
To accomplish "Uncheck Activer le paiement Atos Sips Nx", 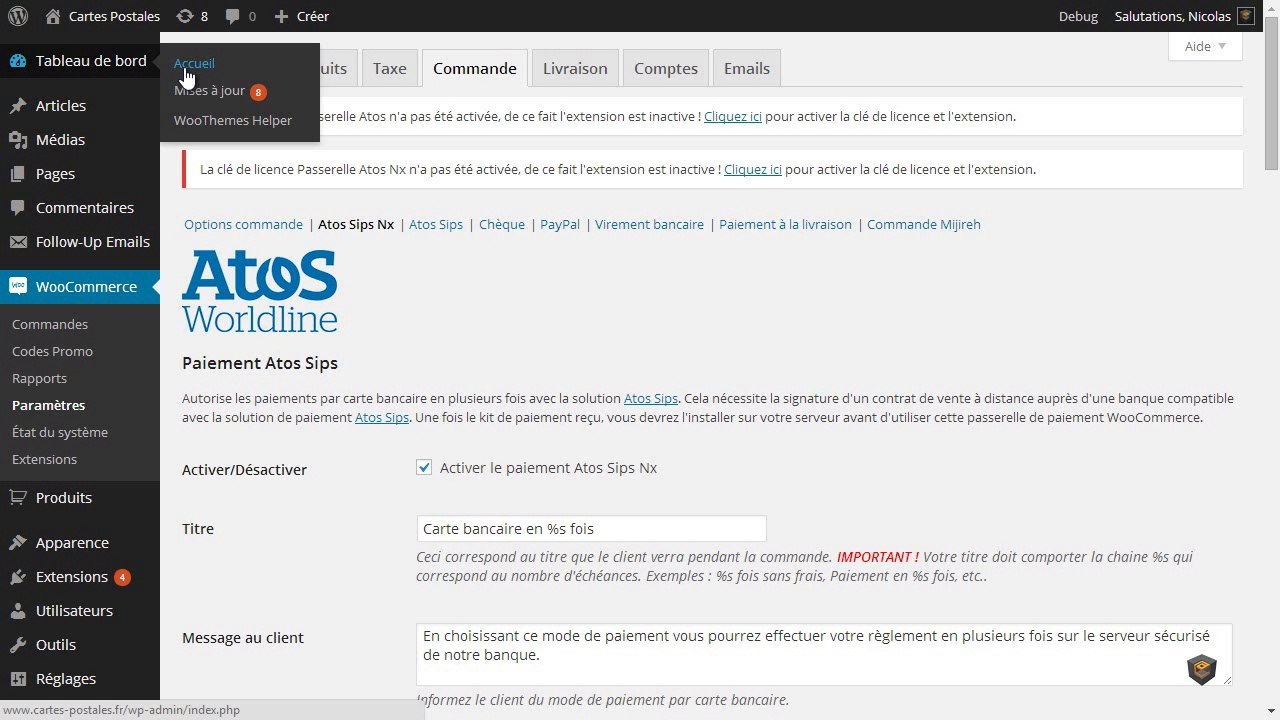I will click(x=424, y=467).
